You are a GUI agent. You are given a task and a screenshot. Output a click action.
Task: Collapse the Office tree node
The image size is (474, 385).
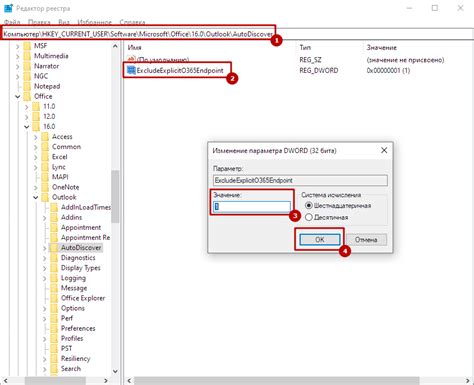pyautogui.click(x=18, y=96)
